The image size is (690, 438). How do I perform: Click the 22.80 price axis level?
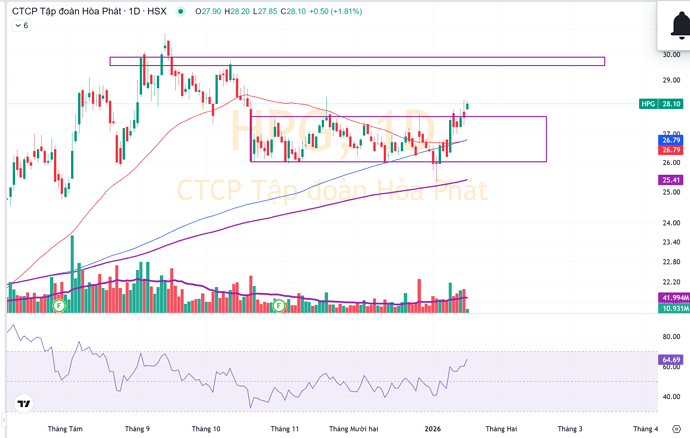pos(672,262)
